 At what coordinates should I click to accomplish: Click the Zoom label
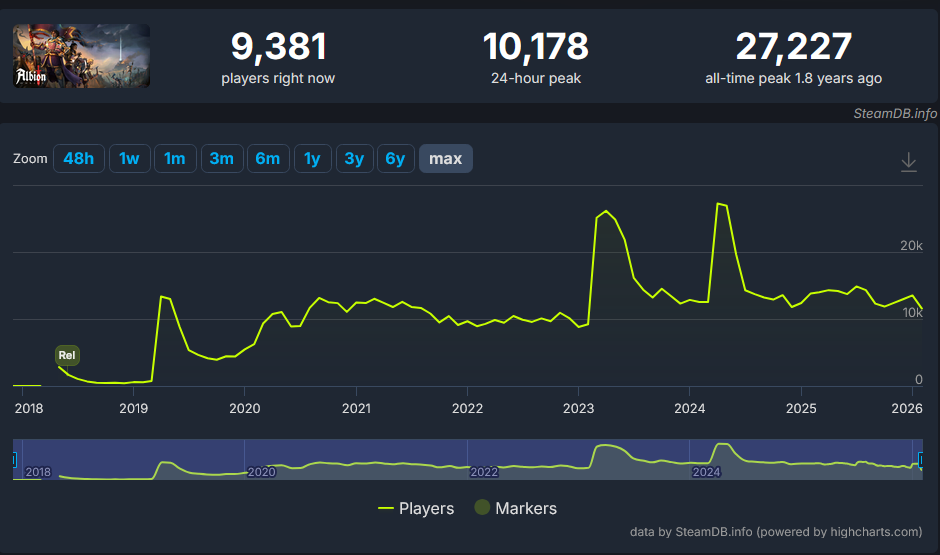(30, 159)
